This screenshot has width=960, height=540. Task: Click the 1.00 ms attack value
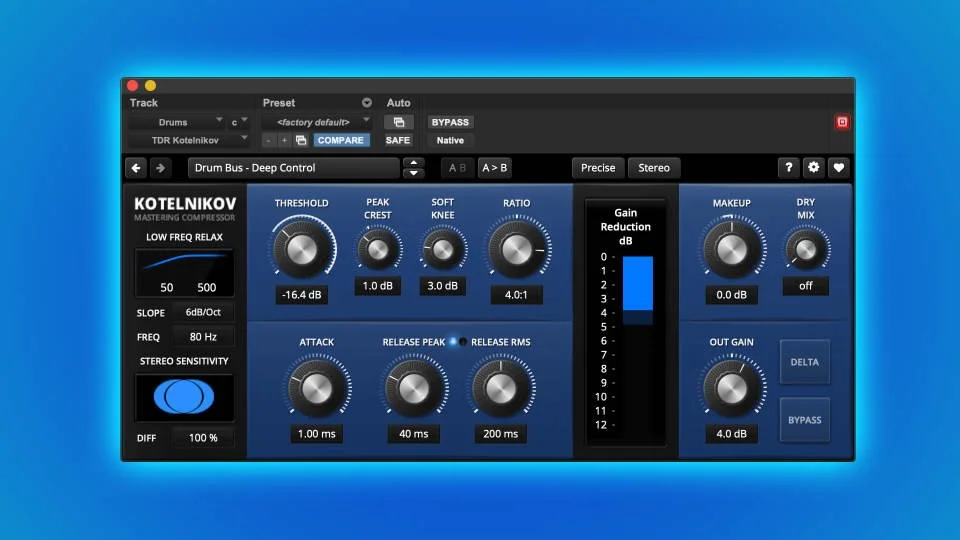(317, 433)
